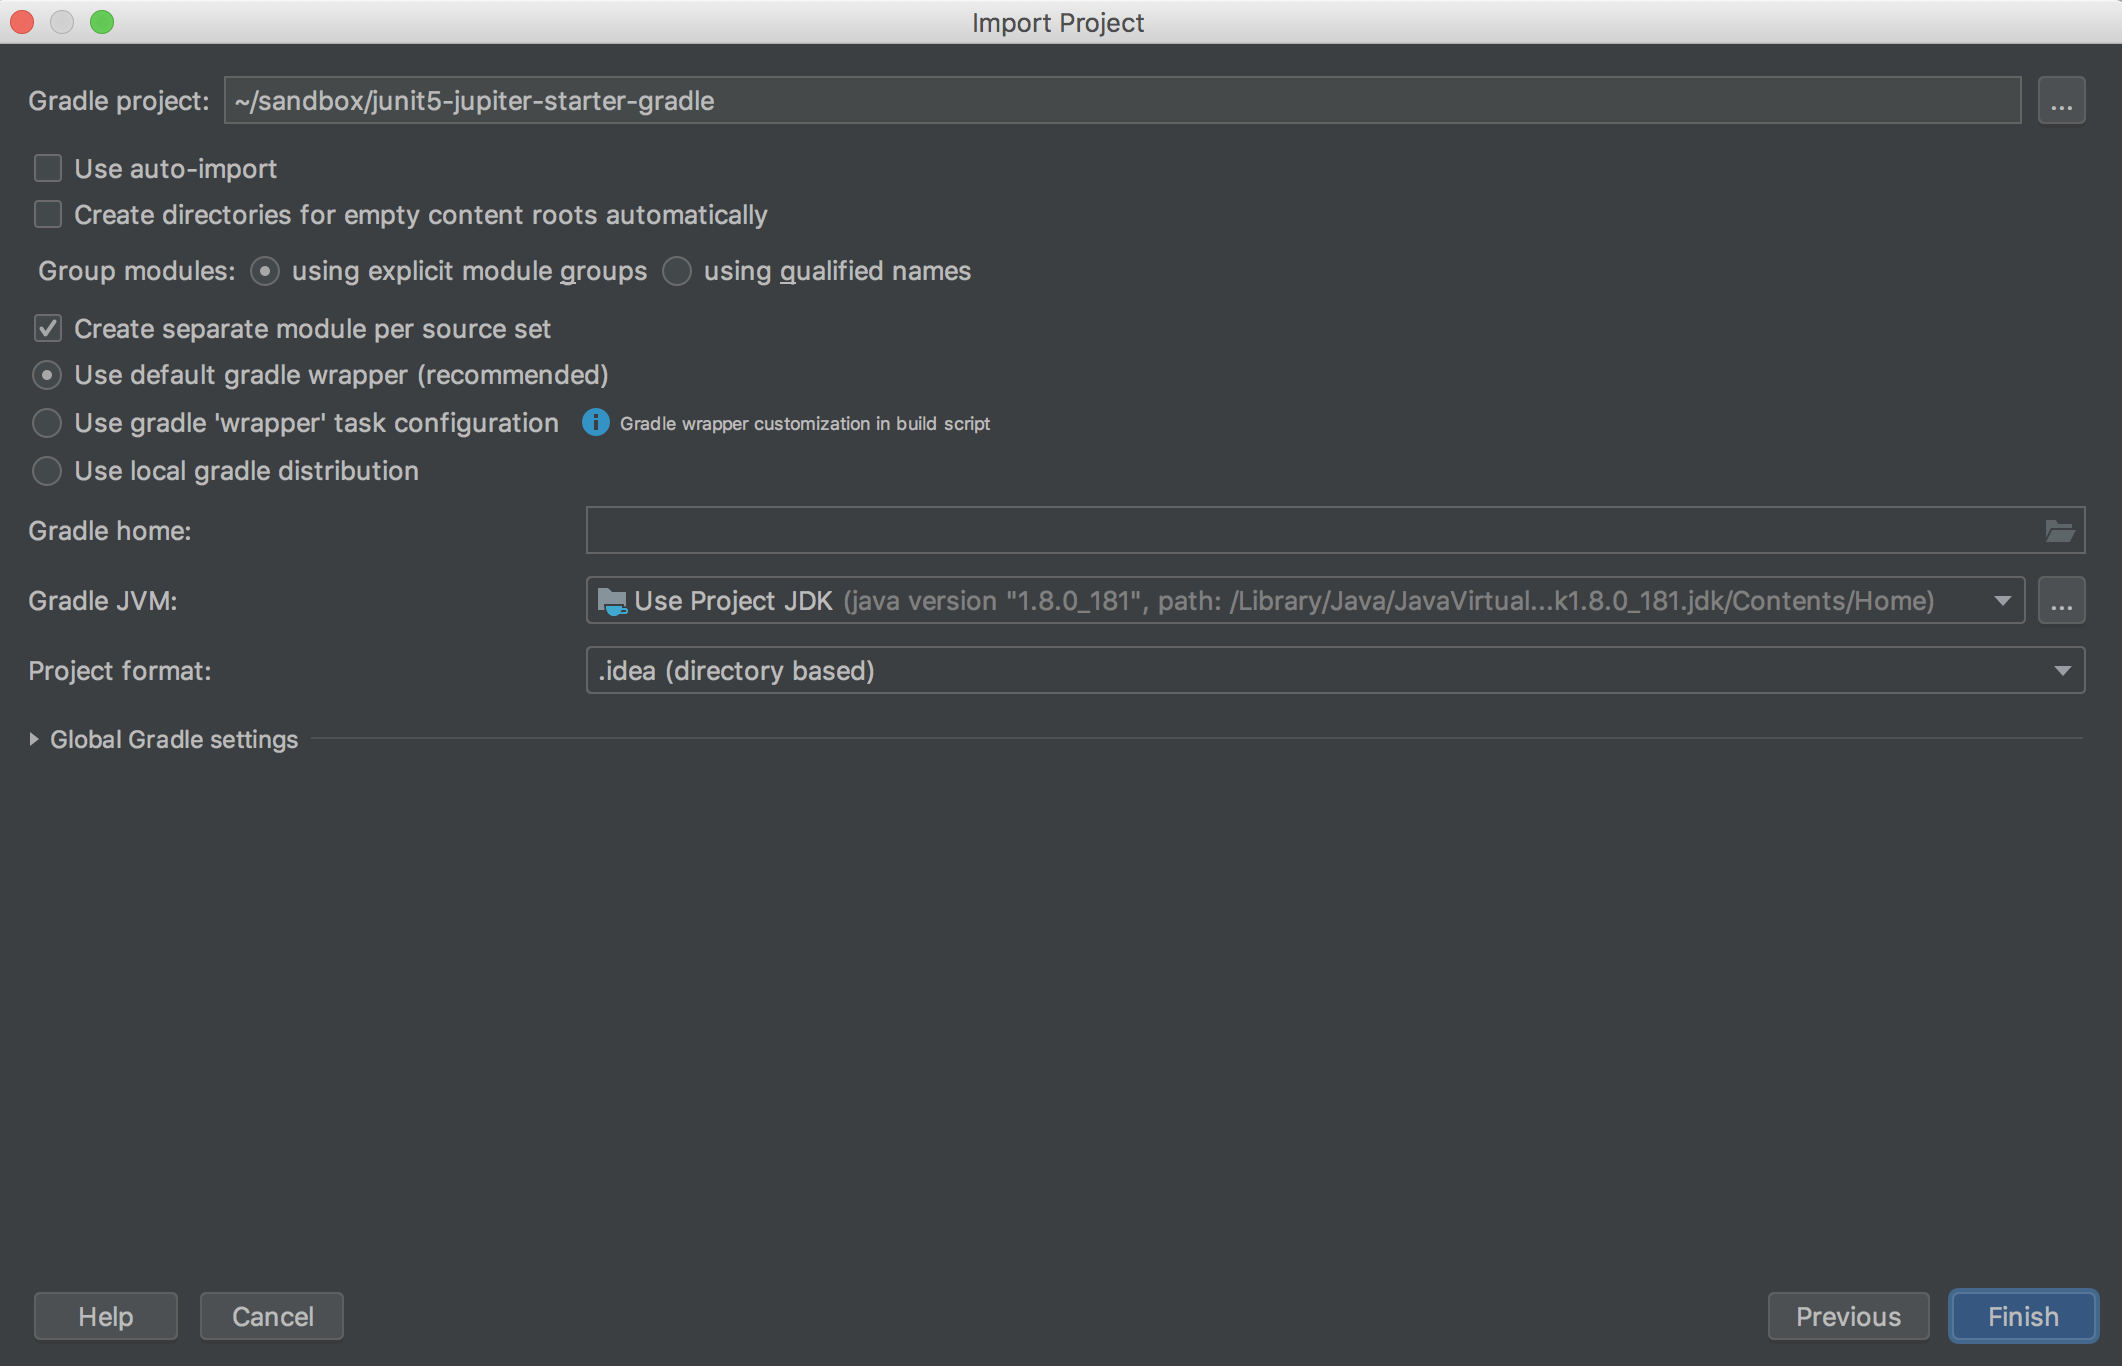Expand Global Gradle settings section
The height and width of the screenshot is (1366, 2122).
pyautogui.click(x=34, y=739)
